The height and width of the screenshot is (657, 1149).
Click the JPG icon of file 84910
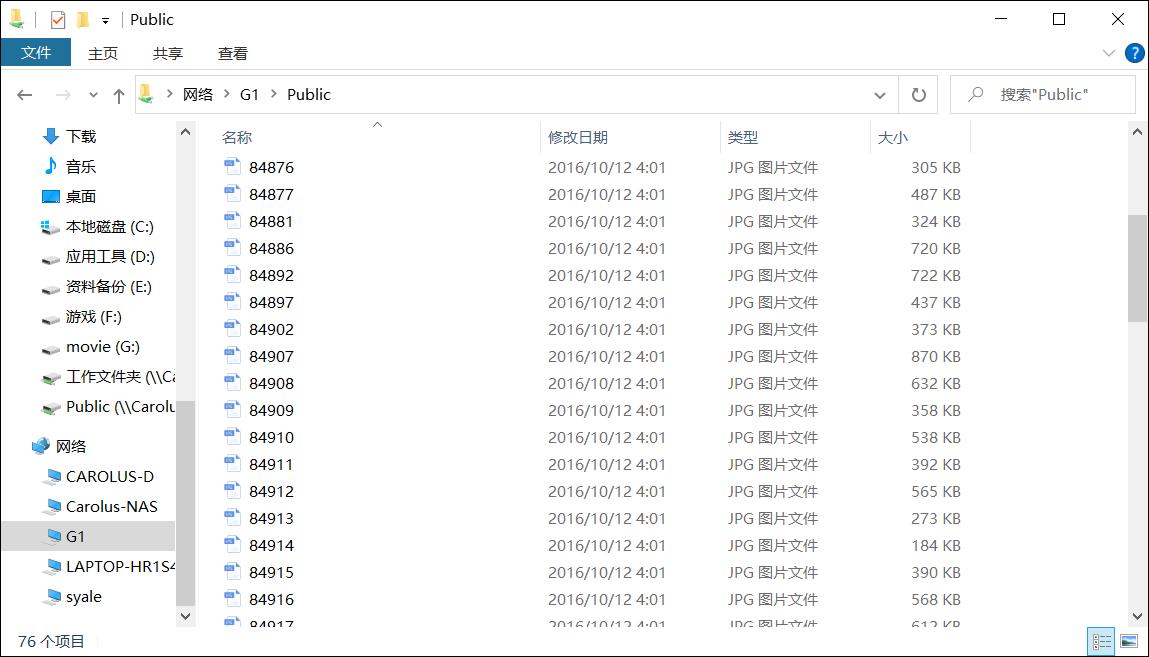click(232, 437)
